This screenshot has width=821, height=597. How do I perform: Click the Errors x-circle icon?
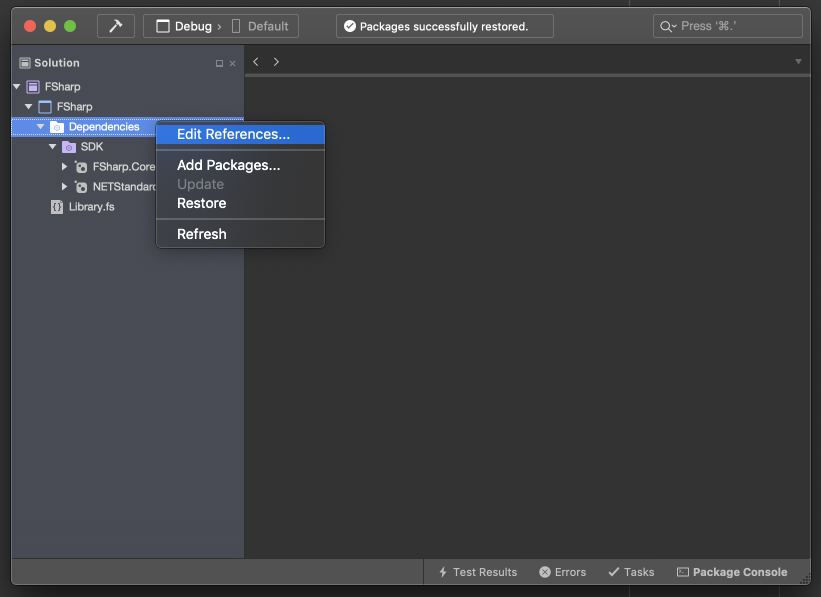click(x=545, y=572)
